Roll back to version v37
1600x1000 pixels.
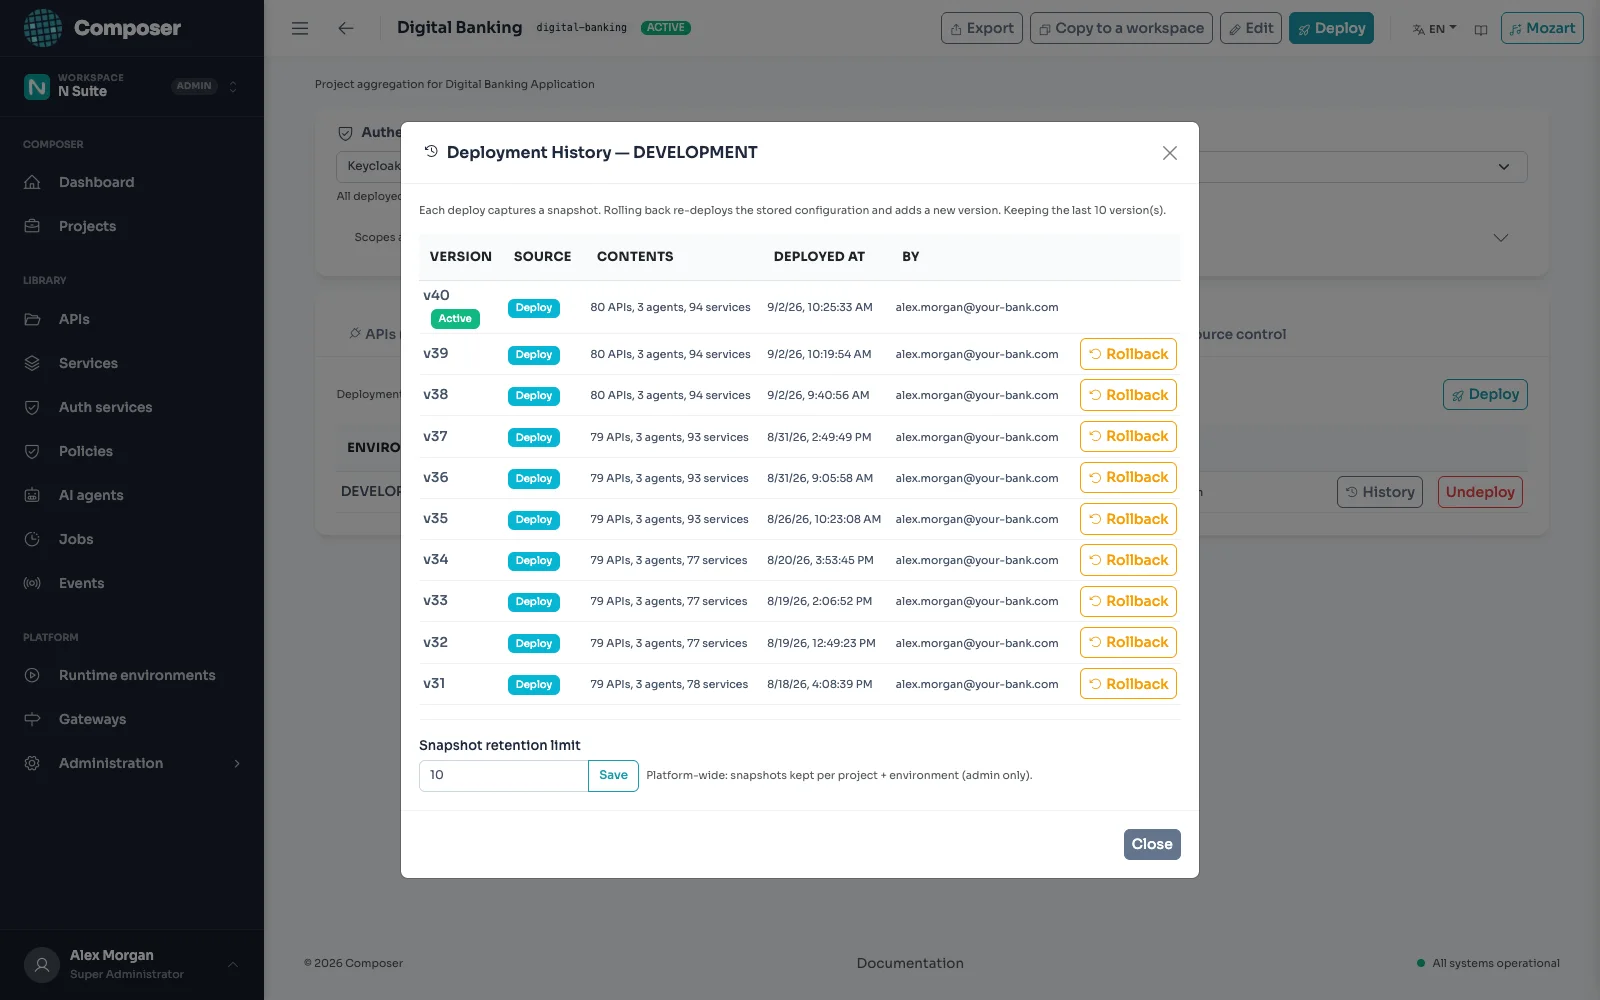tap(1128, 436)
